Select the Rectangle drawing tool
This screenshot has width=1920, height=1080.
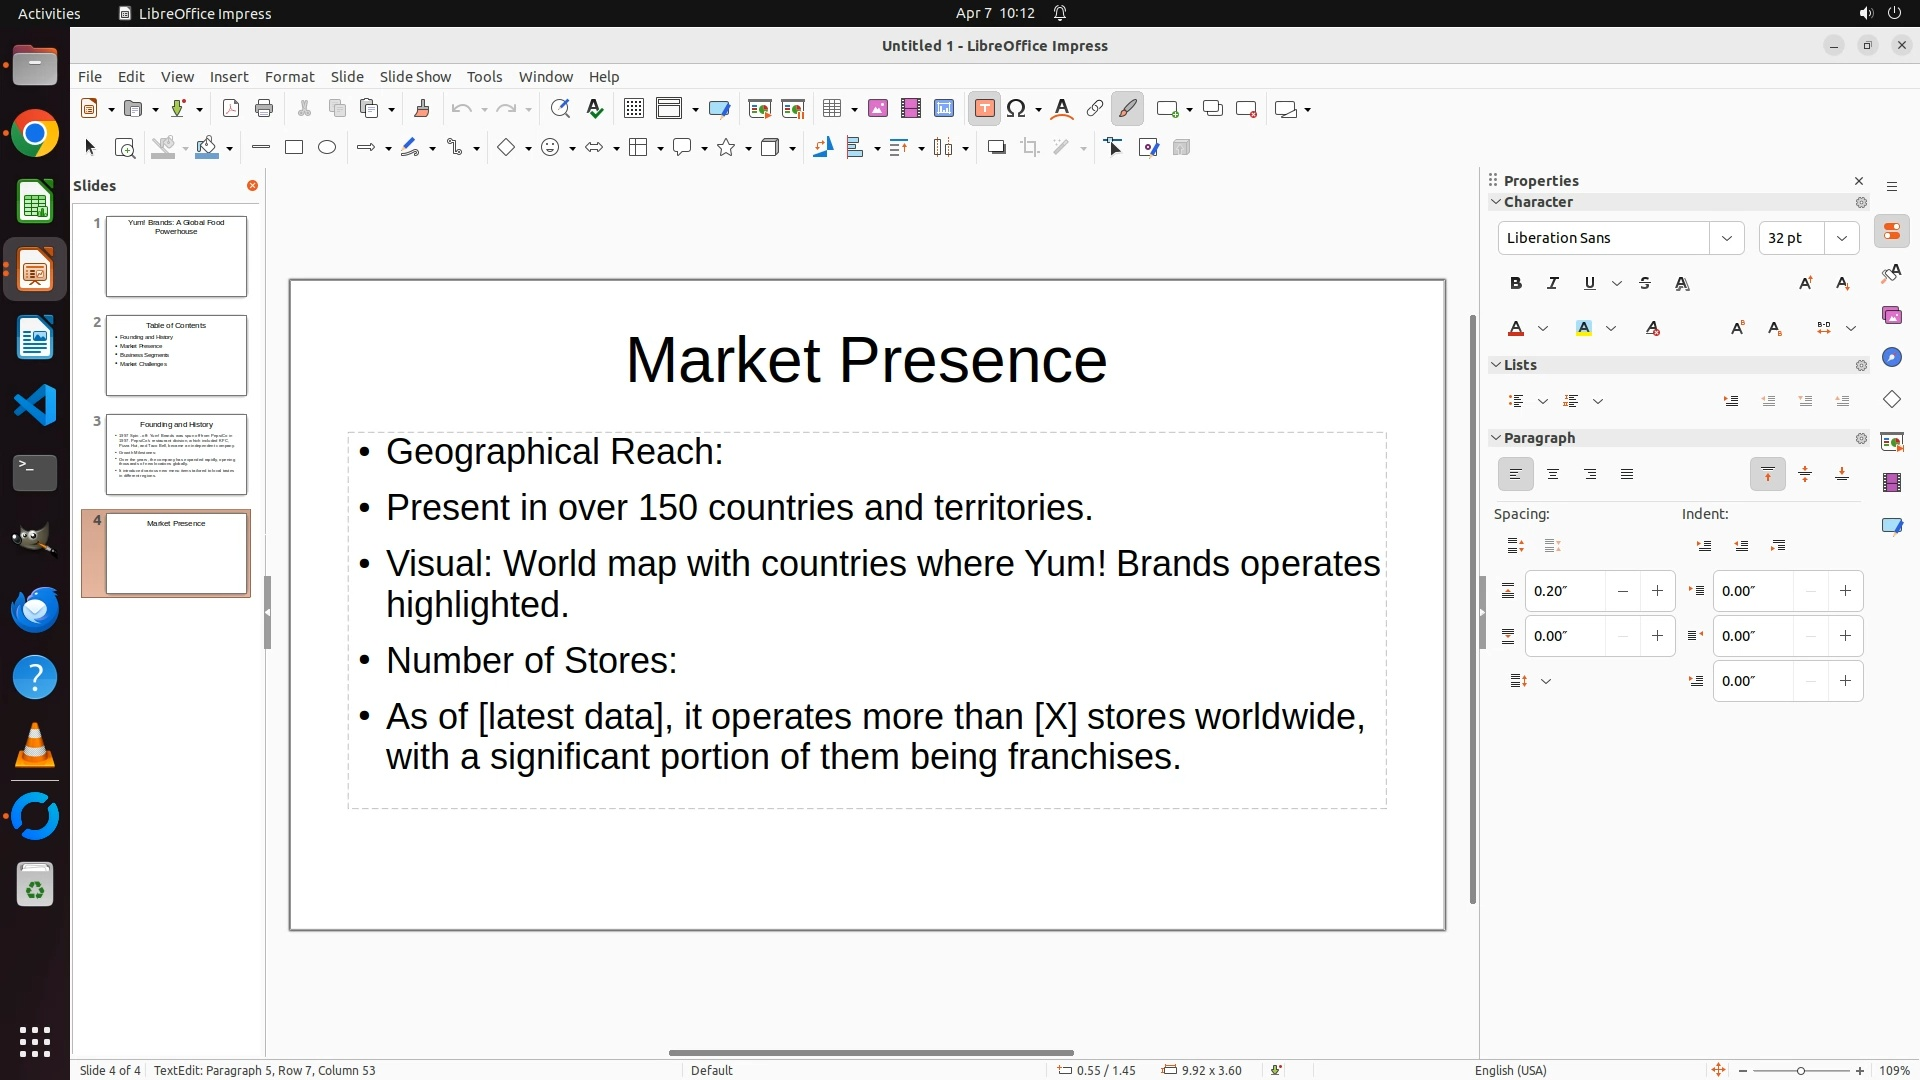tap(294, 148)
